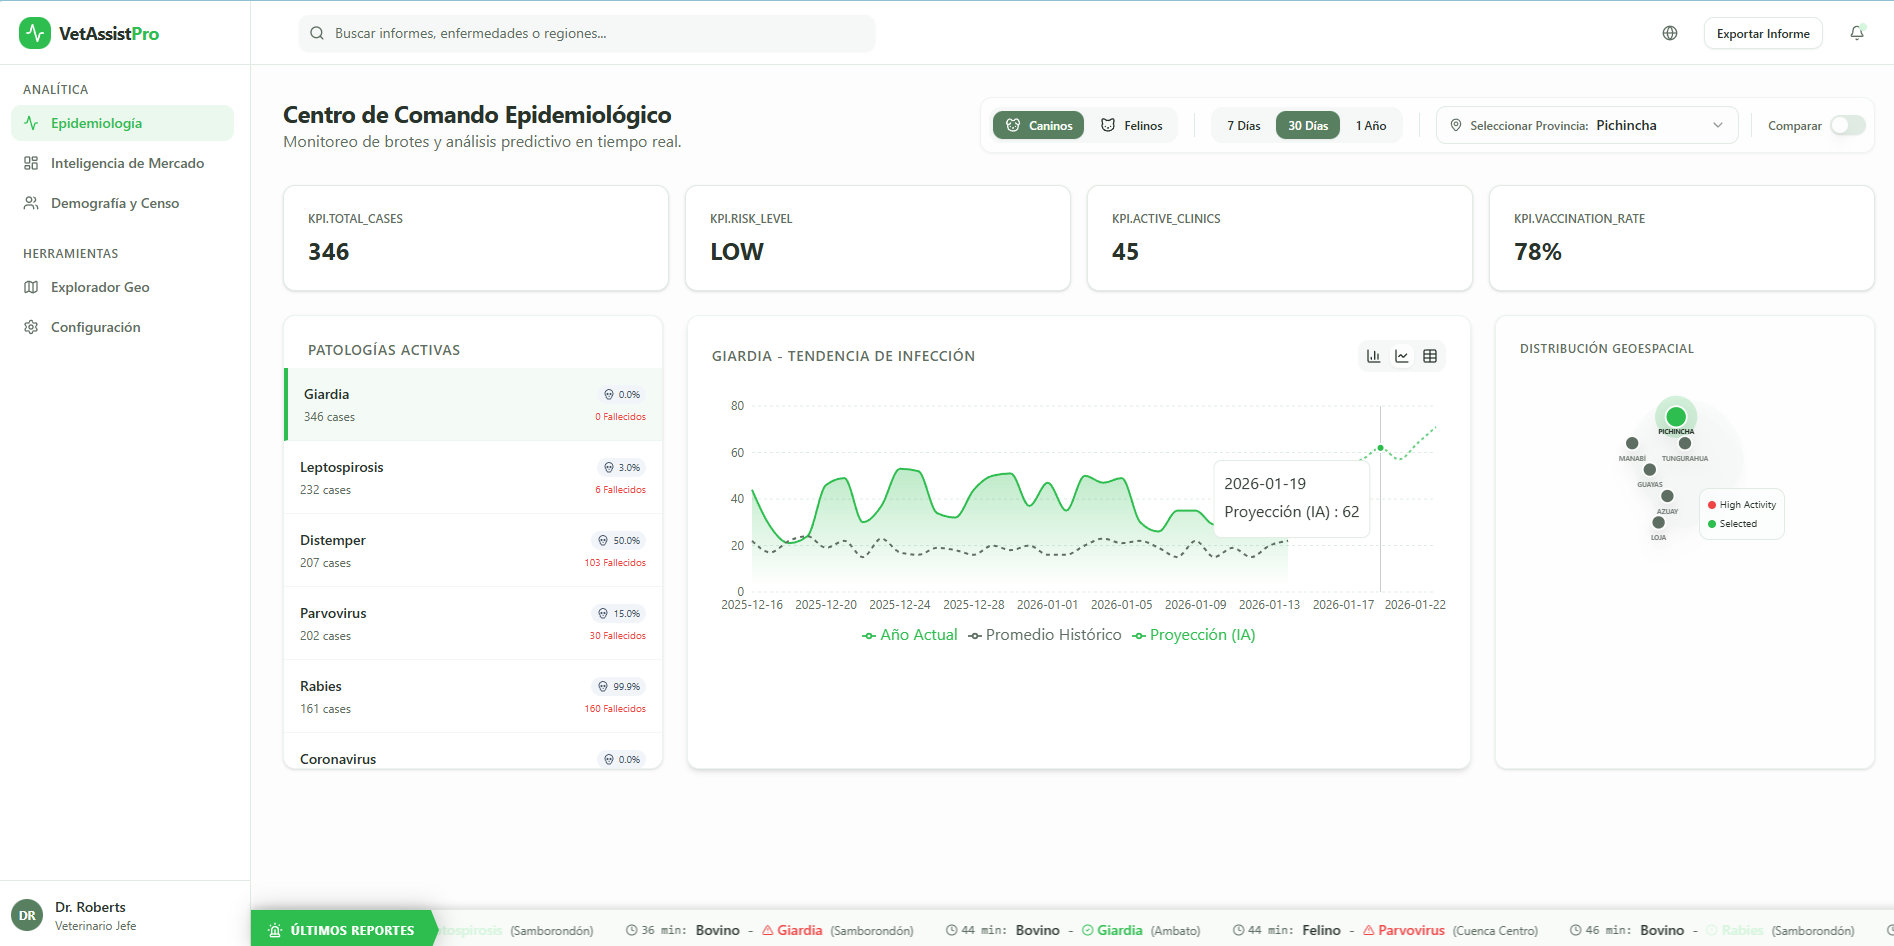Select the 7 Días time range

point(1243,125)
